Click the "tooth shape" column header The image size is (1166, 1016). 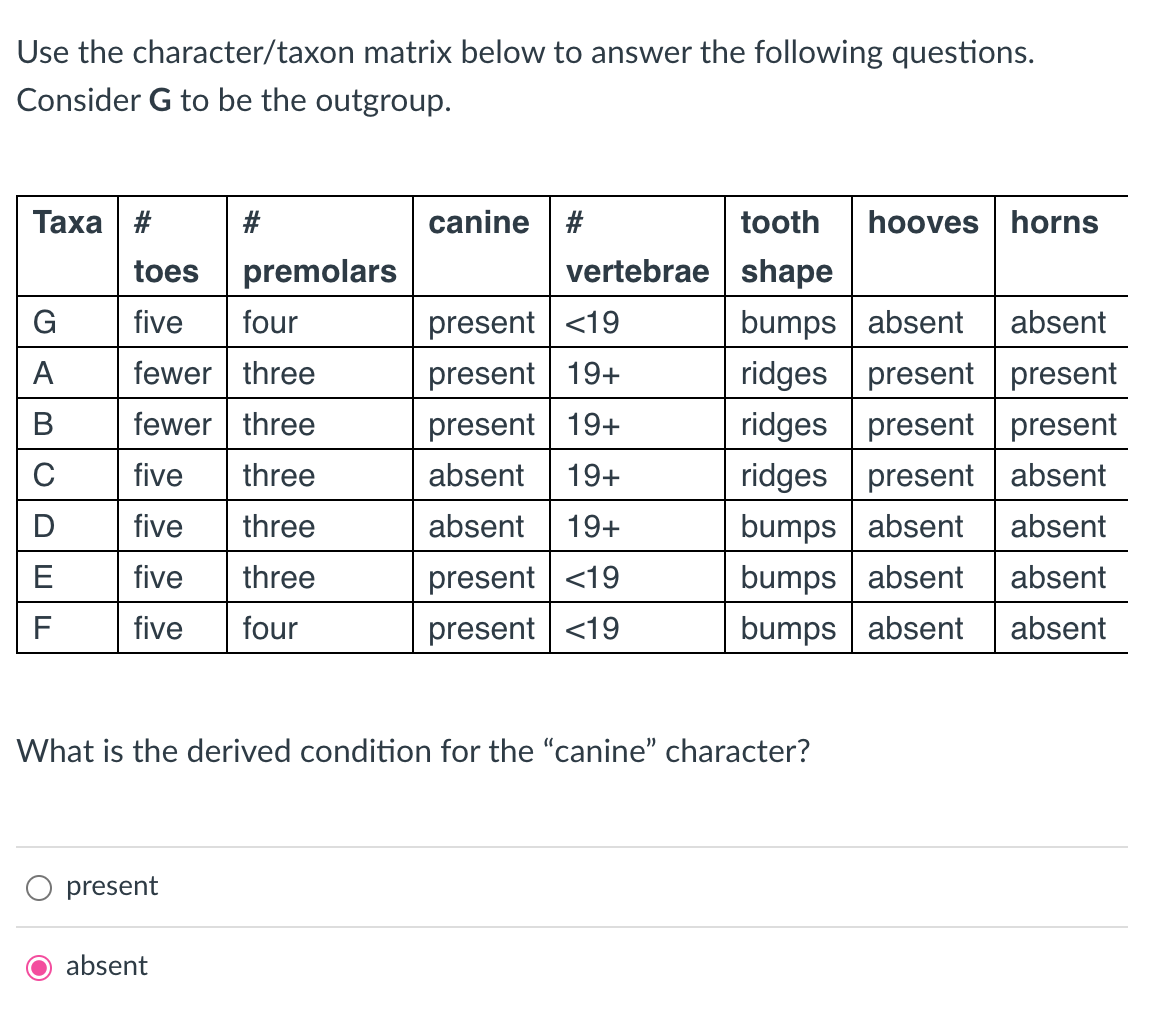[x=784, y=246]
